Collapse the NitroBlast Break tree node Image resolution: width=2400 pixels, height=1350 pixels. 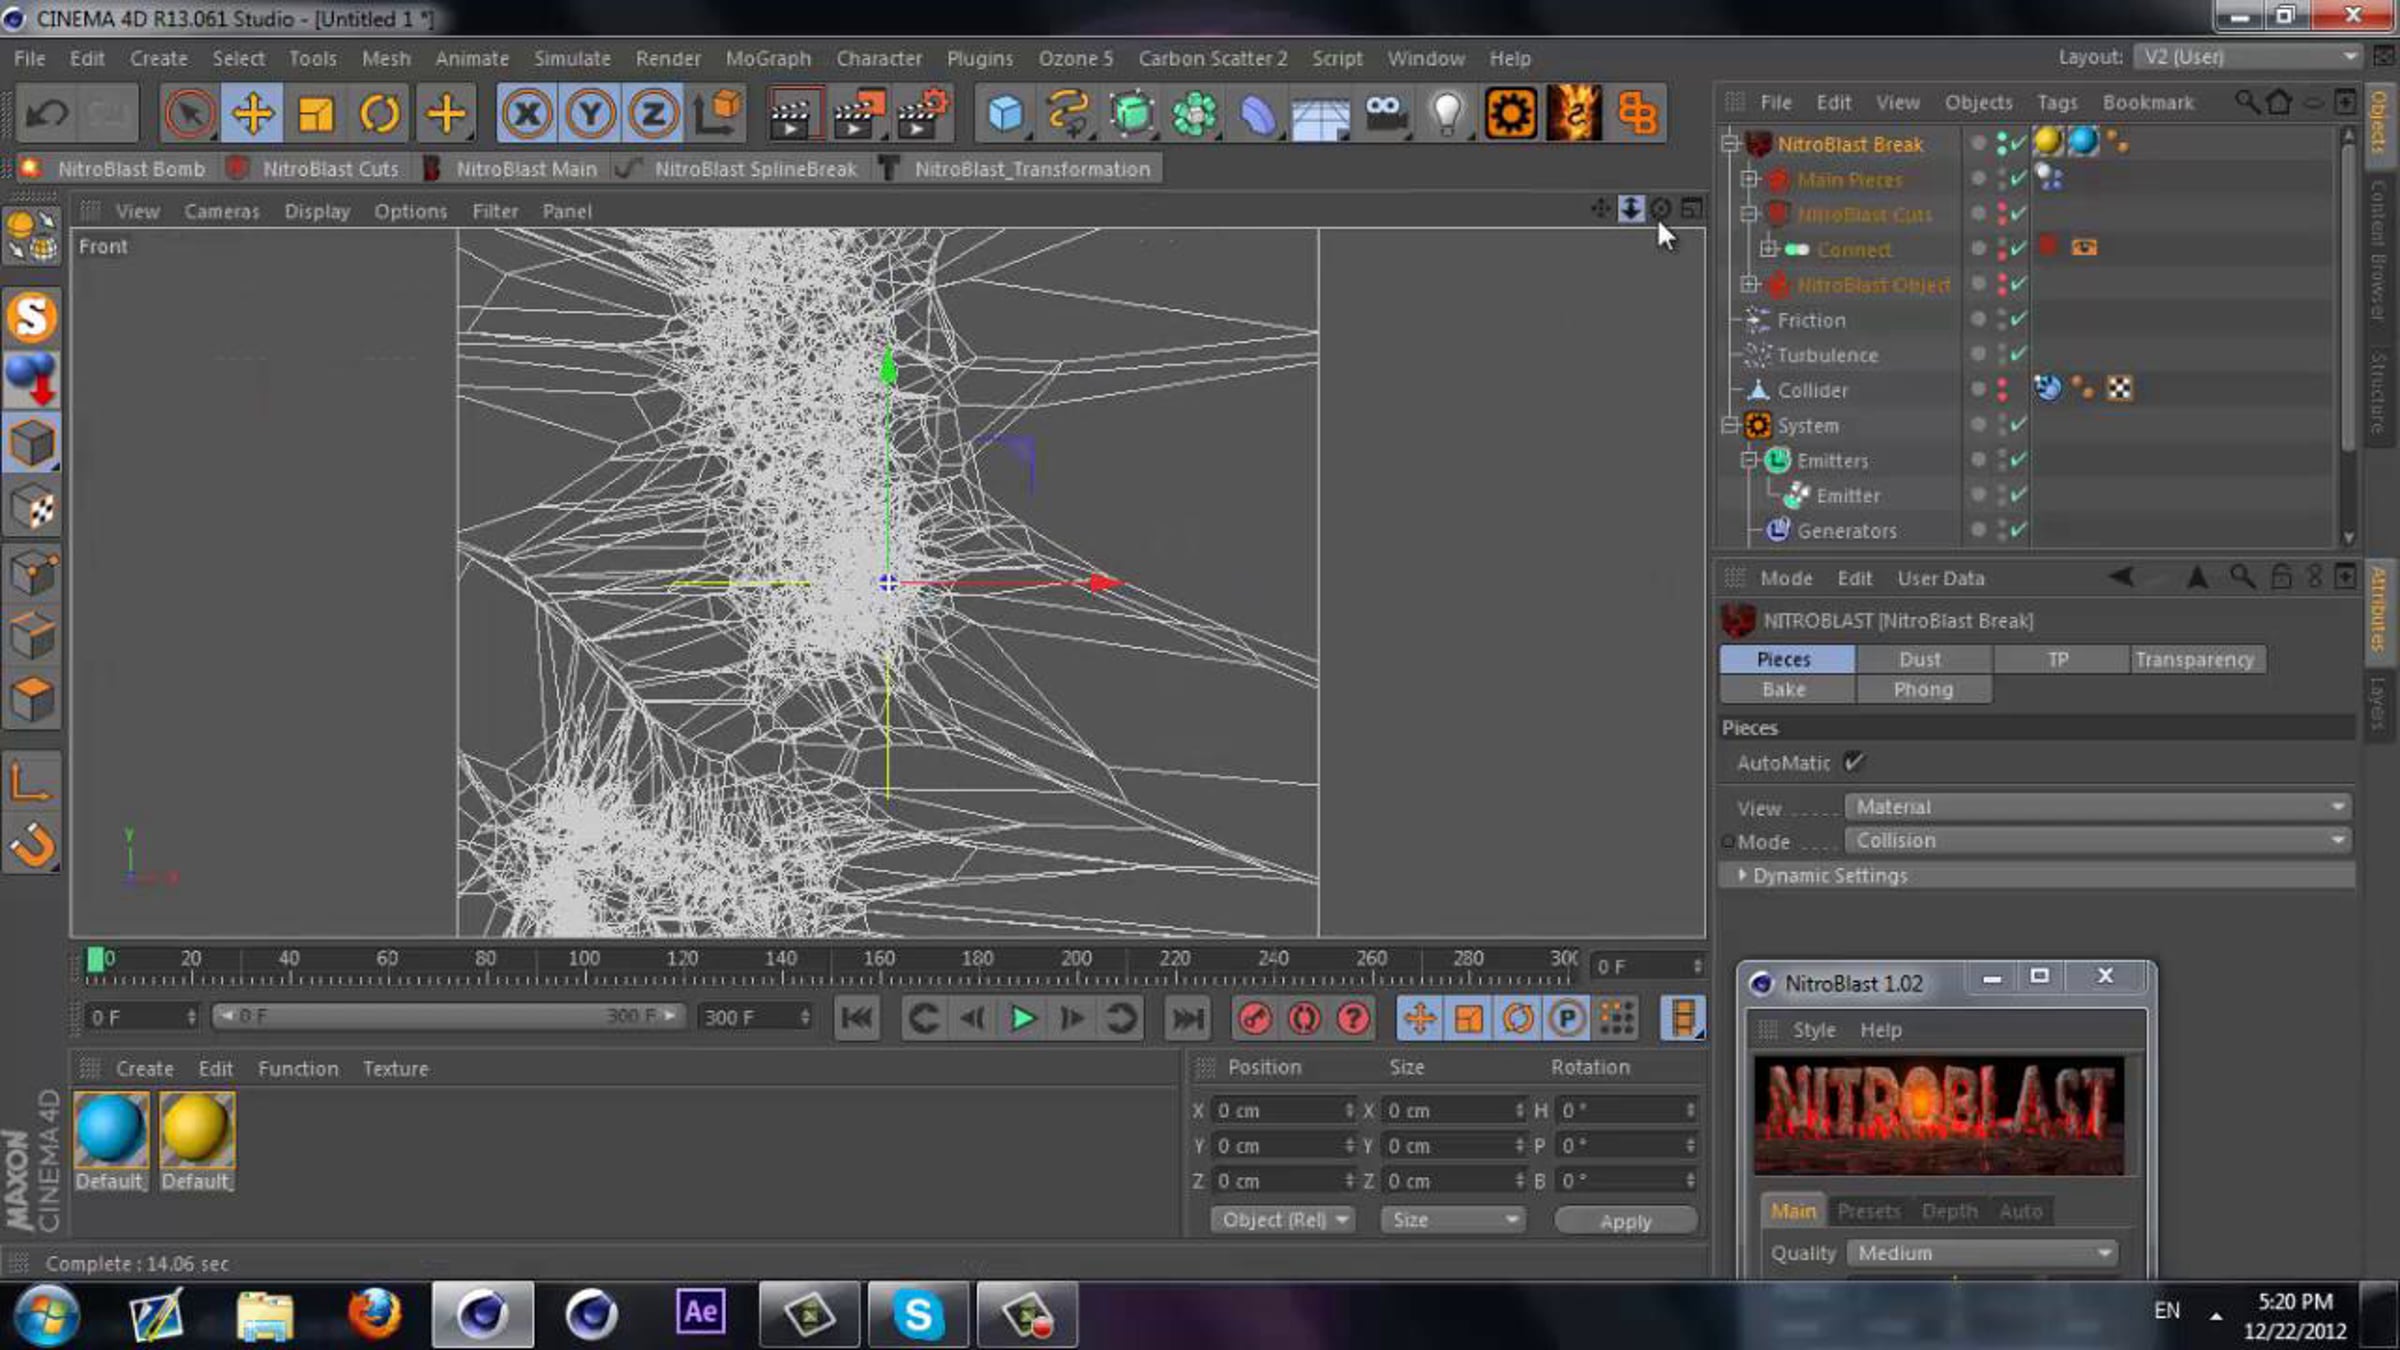[x=1730, y=144]
